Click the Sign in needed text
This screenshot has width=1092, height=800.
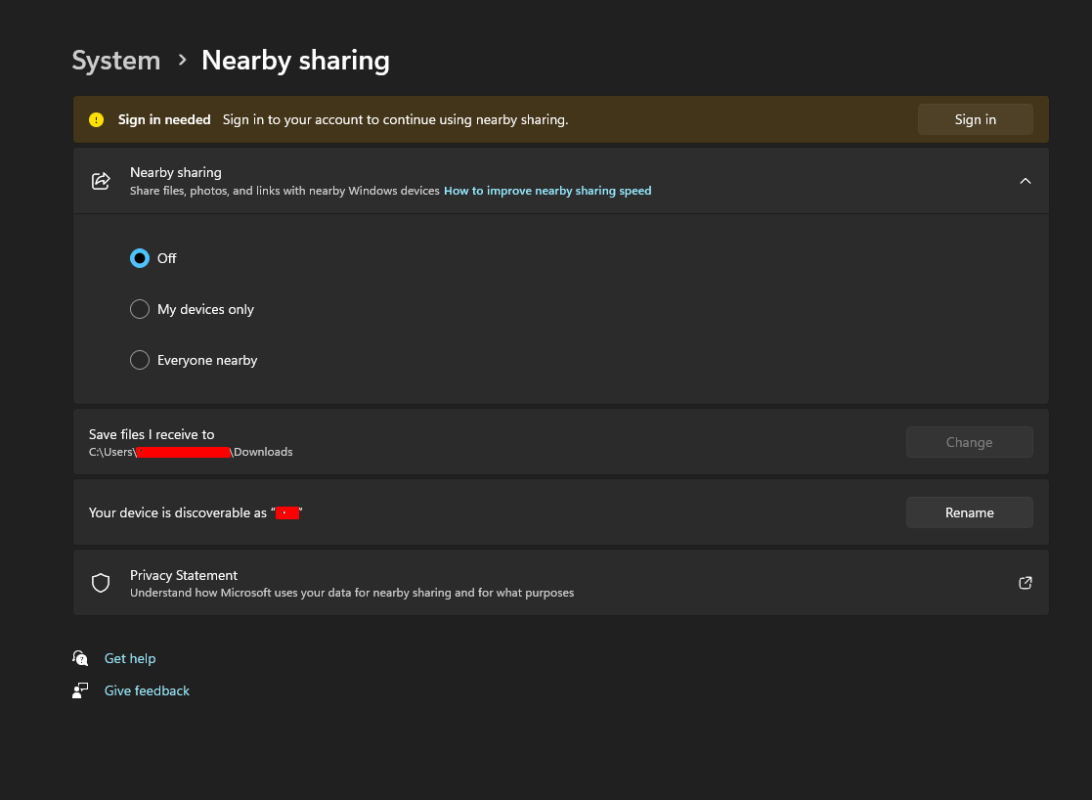tap(164, 120)
